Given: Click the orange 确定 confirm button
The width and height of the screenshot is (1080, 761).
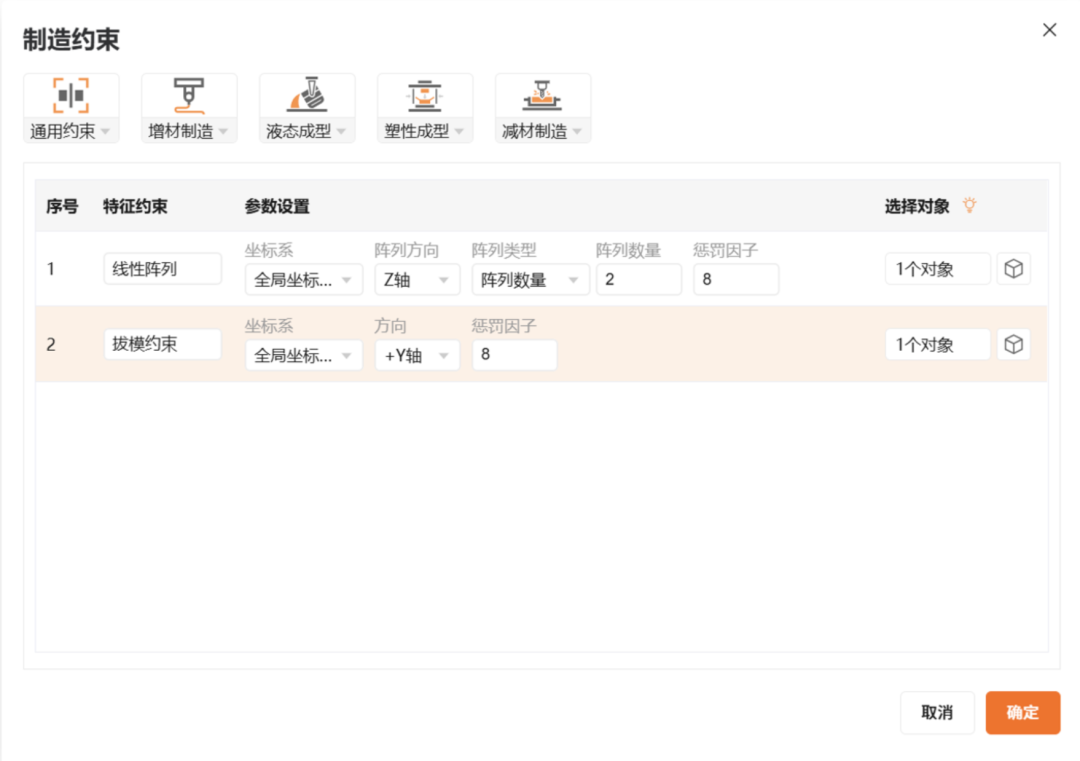Looking at the screenshot, I should pyautogui.click(x=1022, y=713).
